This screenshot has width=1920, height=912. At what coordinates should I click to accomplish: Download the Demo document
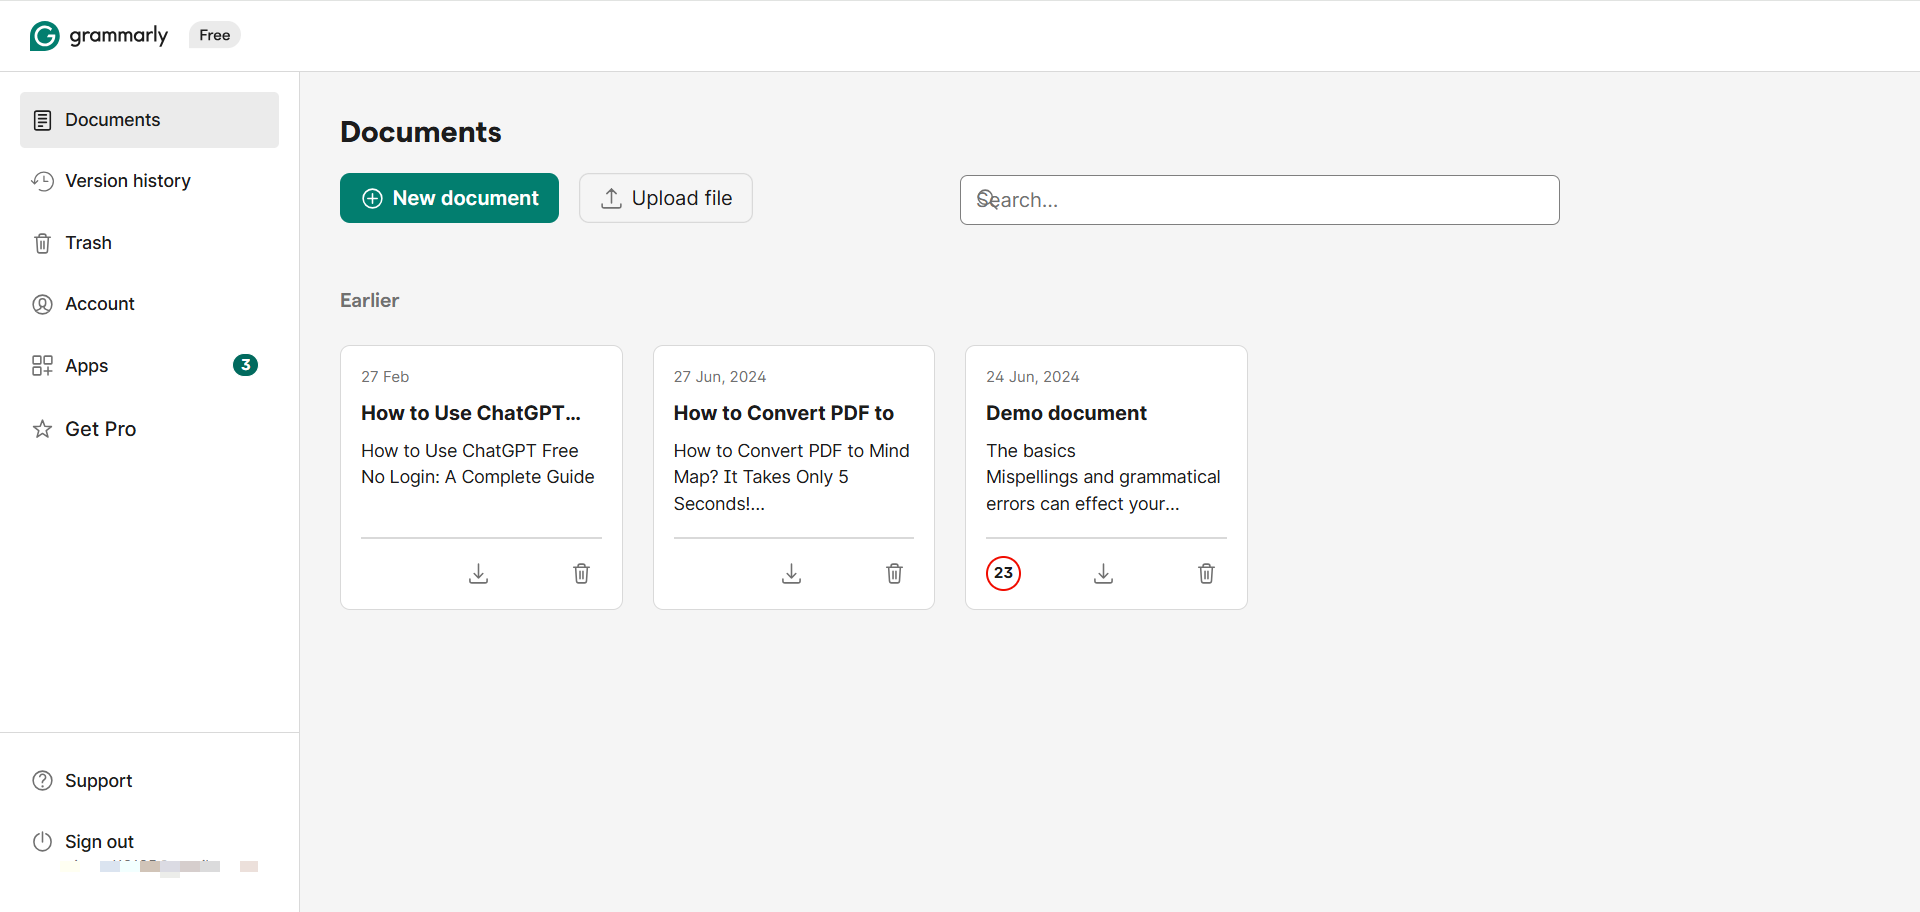(1103, 573)
